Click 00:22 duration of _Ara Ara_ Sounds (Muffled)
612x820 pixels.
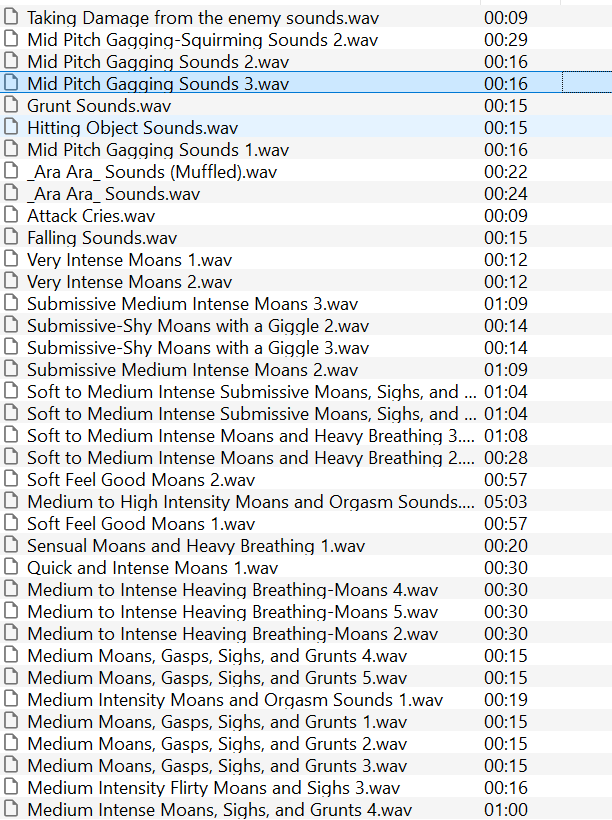point(506,172)
